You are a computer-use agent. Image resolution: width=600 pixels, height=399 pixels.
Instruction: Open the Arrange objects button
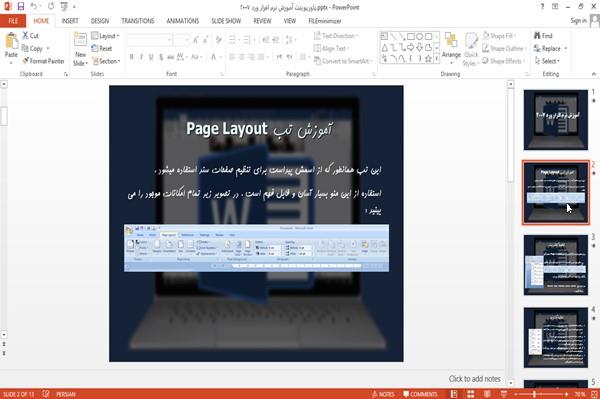451,49
